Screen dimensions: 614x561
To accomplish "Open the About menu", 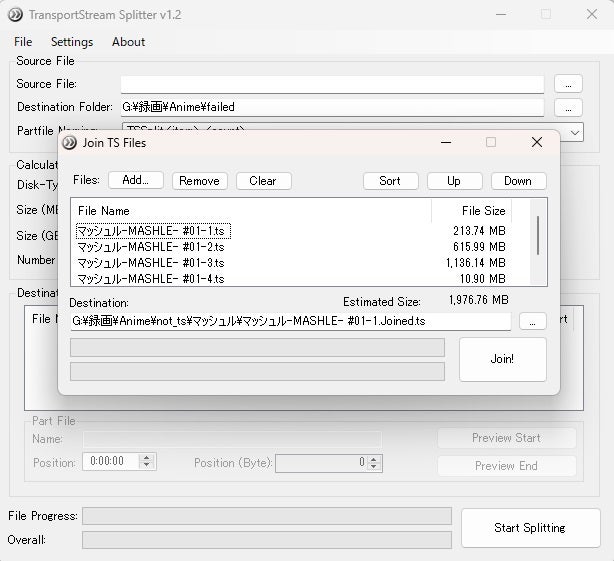I will [x=128, y=42].
